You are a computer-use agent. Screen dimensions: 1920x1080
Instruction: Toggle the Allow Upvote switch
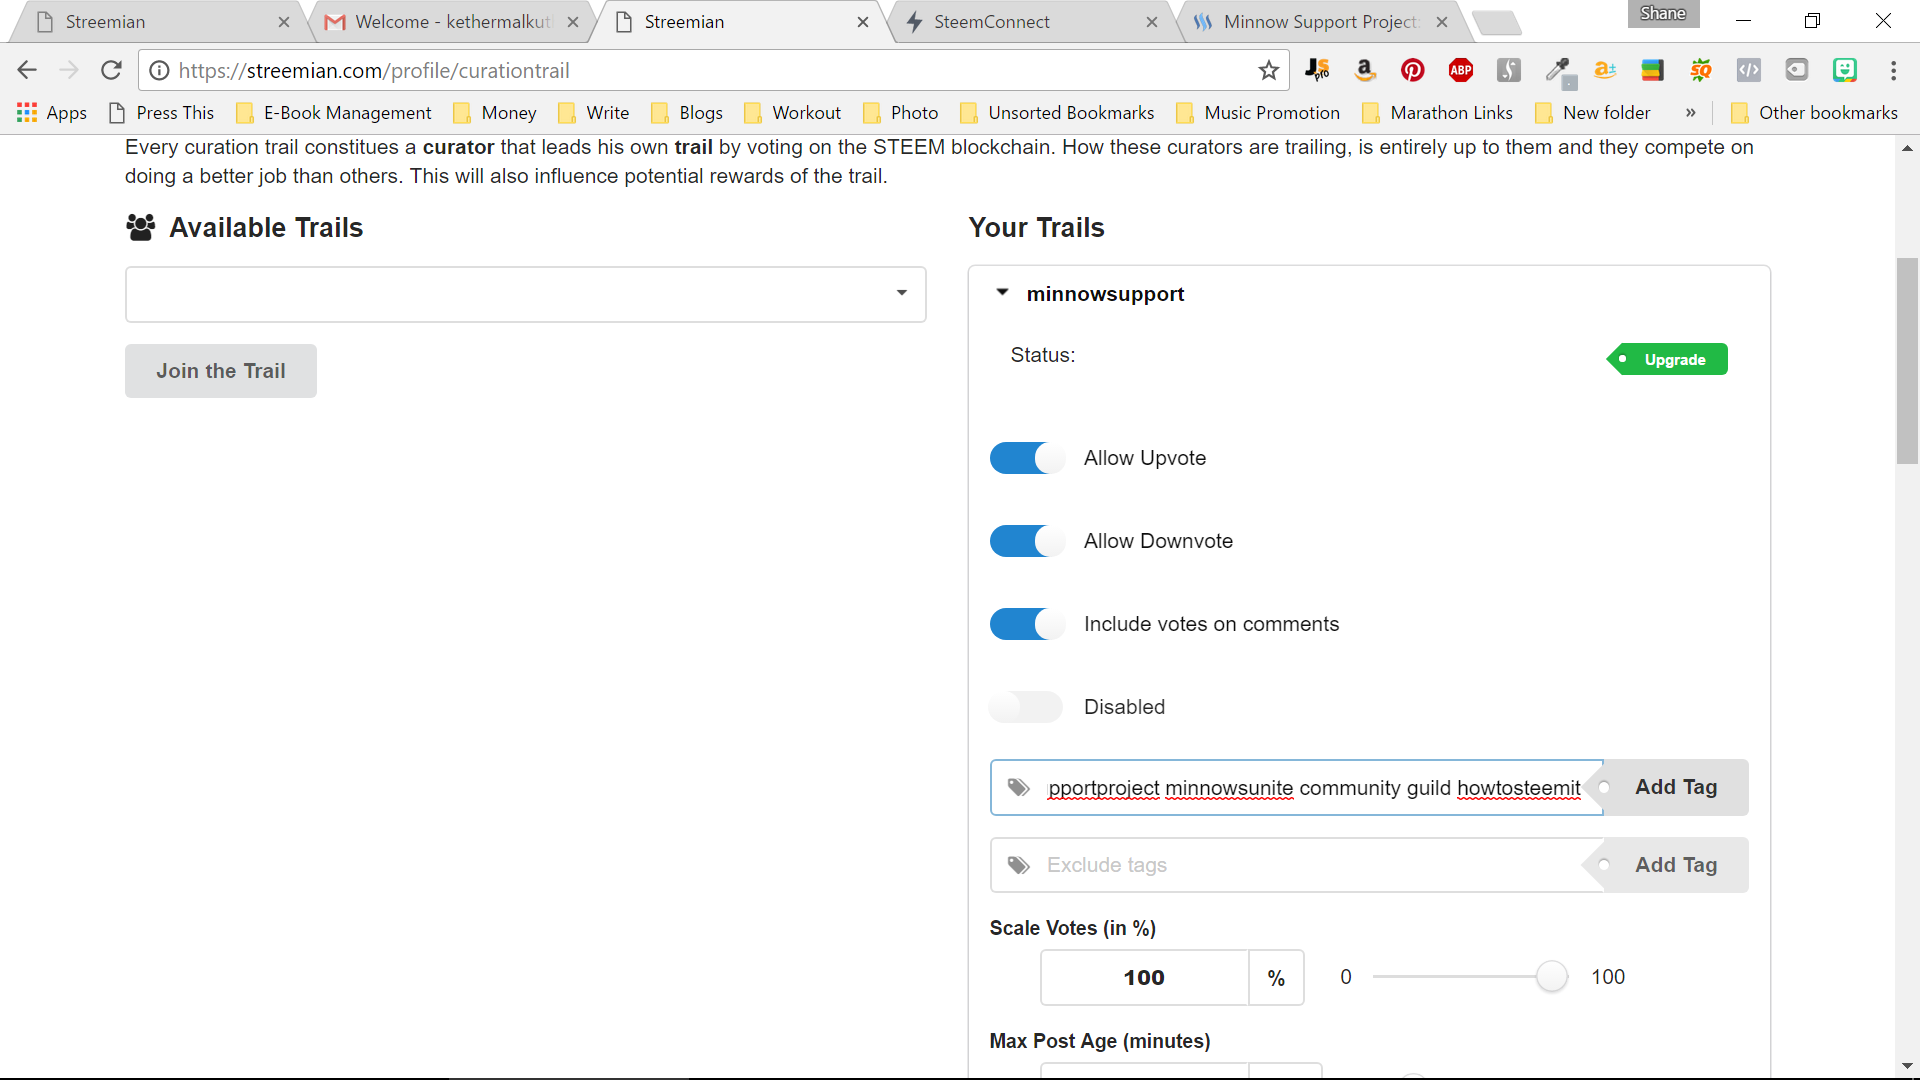click(x=1027, y=458)
